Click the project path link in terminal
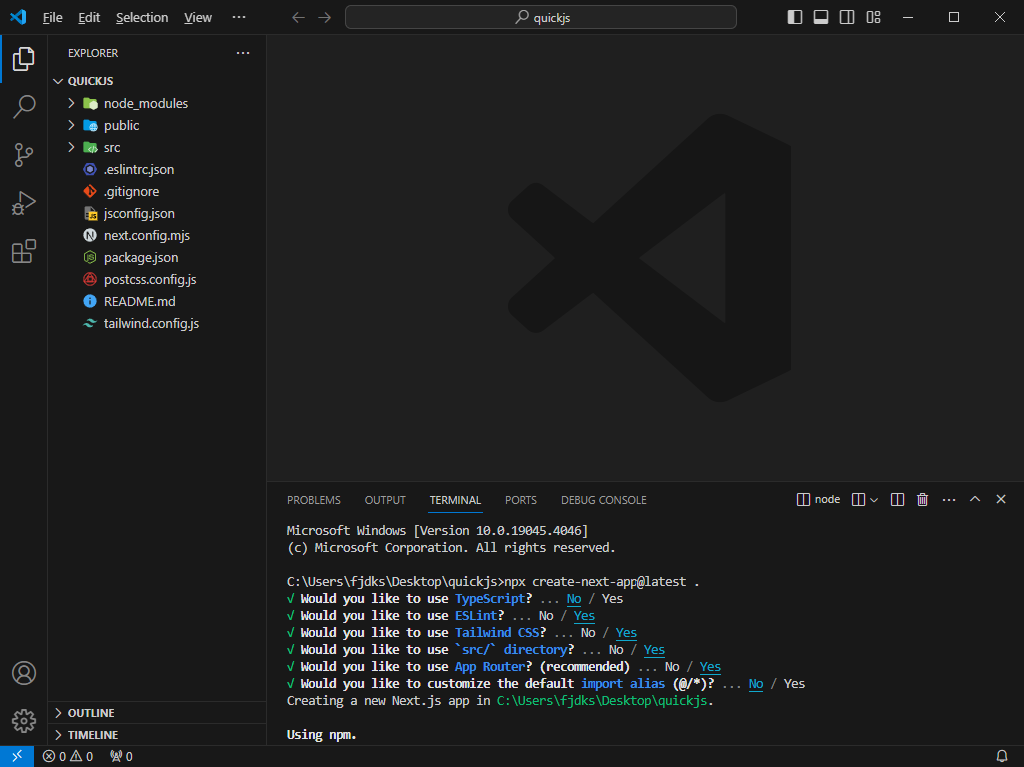1024x767 pixels. (602, 700)
